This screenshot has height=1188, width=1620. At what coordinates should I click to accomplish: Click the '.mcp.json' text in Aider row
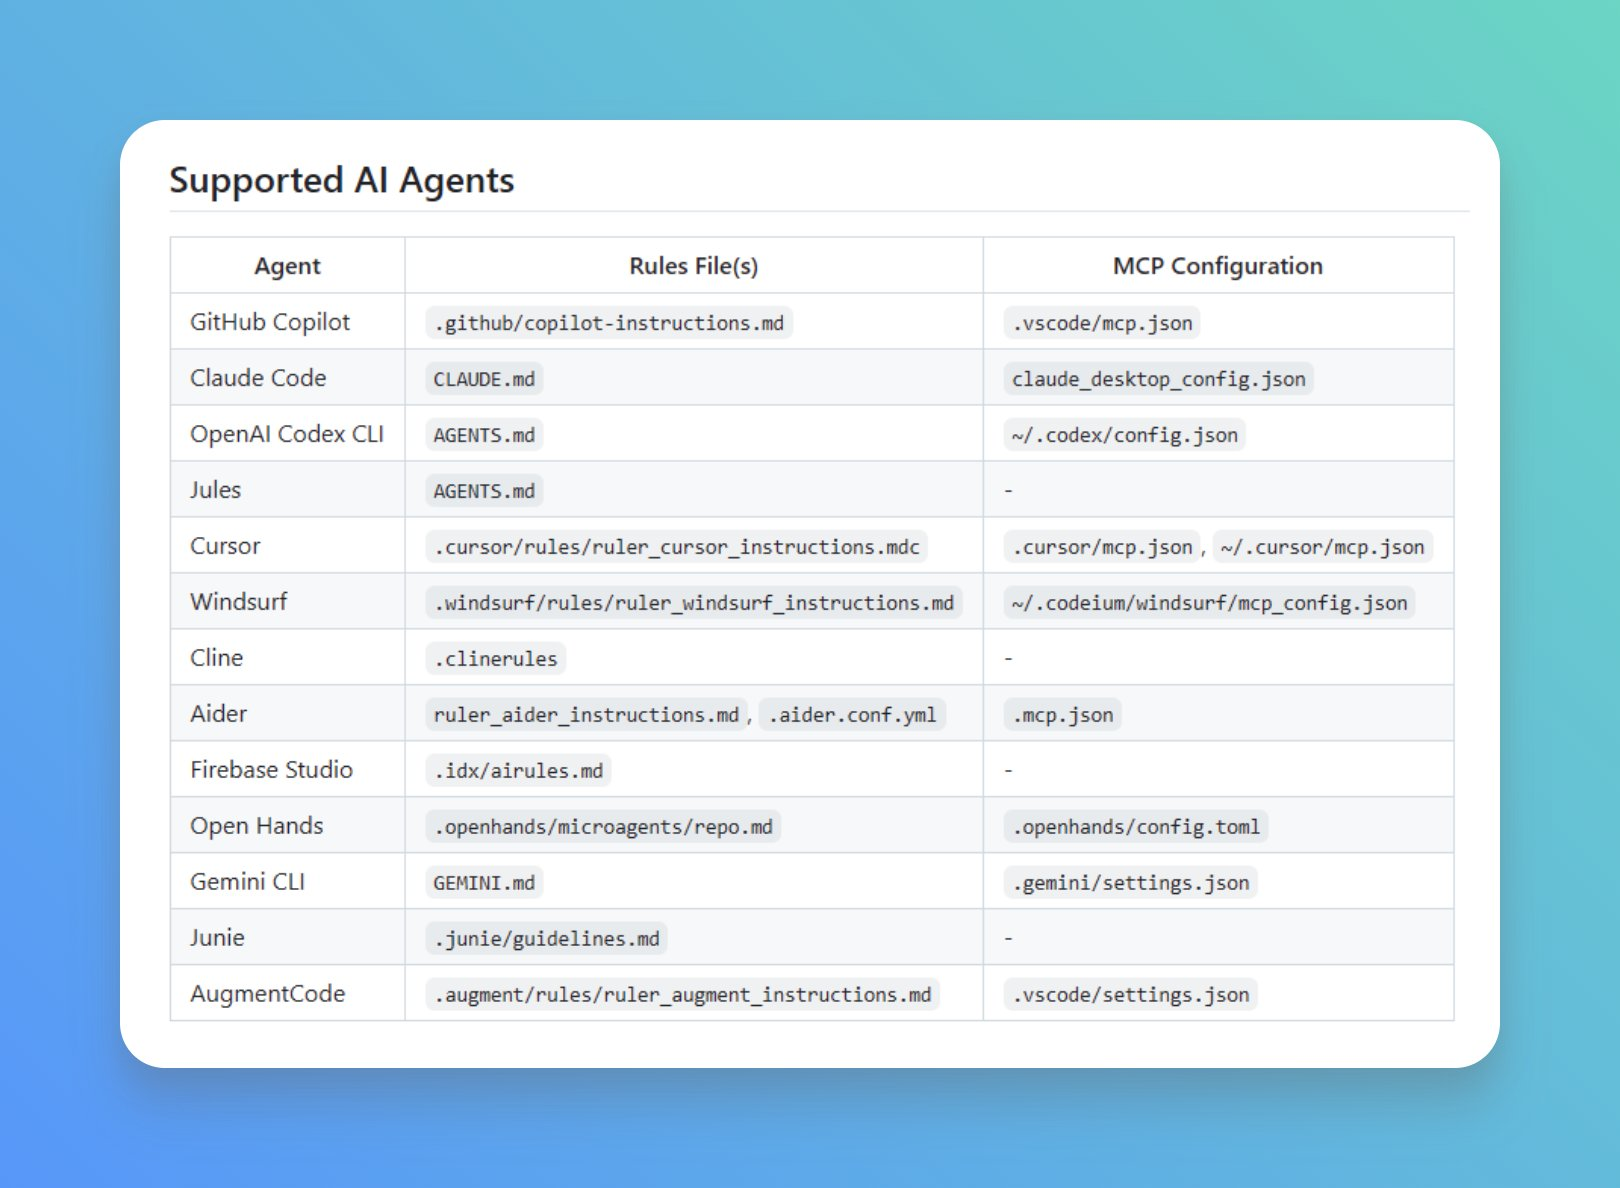1063,715
